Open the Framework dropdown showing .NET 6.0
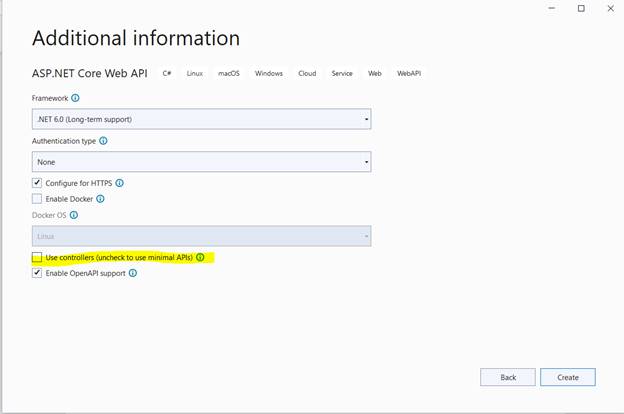The height and width of the screenshot is (414, 624). [201, 119]
